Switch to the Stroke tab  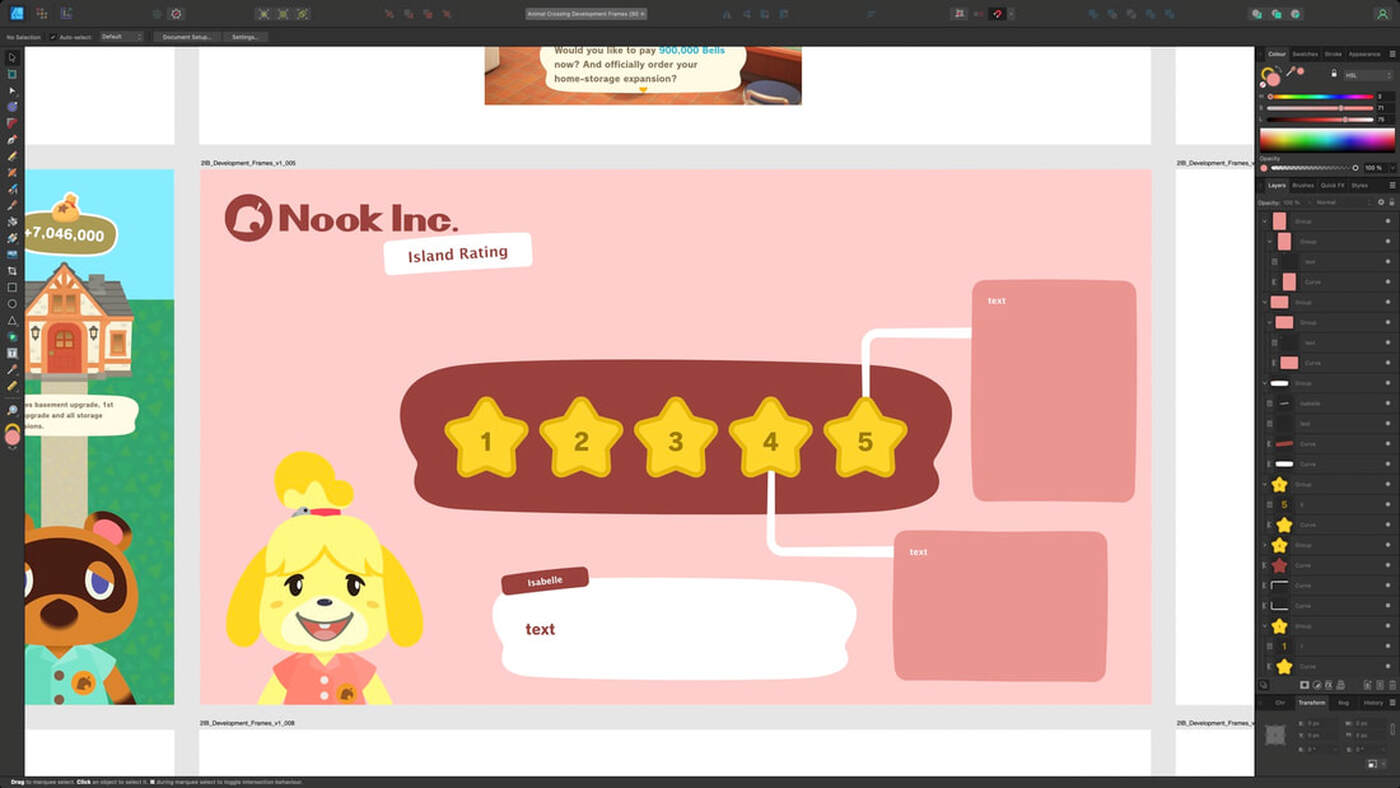(x=1333, y=54)
